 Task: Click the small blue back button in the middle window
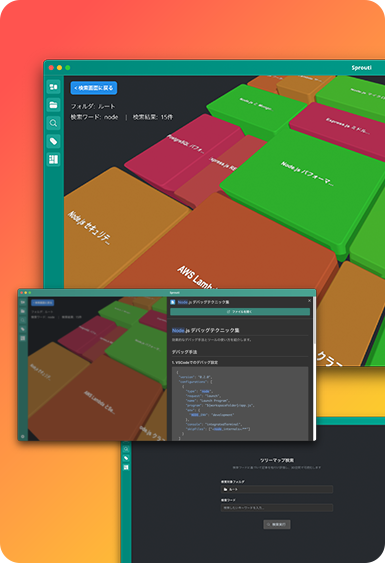(x=42, y=303)
